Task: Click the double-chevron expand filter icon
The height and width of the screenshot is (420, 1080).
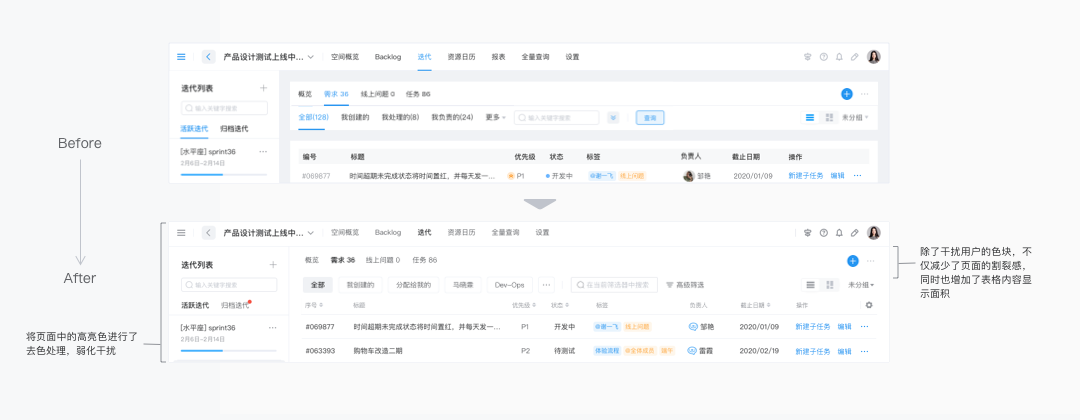Action: pyautogui.click(x=613, y=118)
